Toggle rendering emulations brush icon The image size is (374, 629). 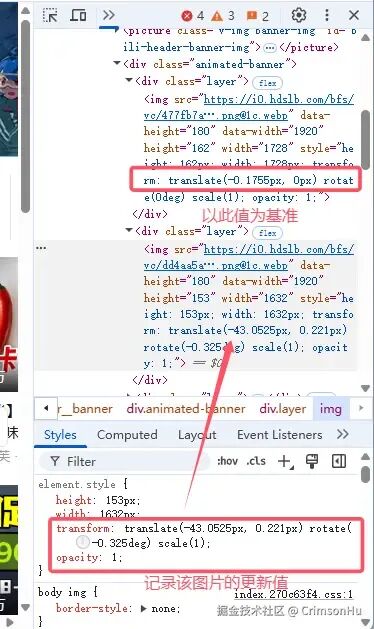(312, 461)
